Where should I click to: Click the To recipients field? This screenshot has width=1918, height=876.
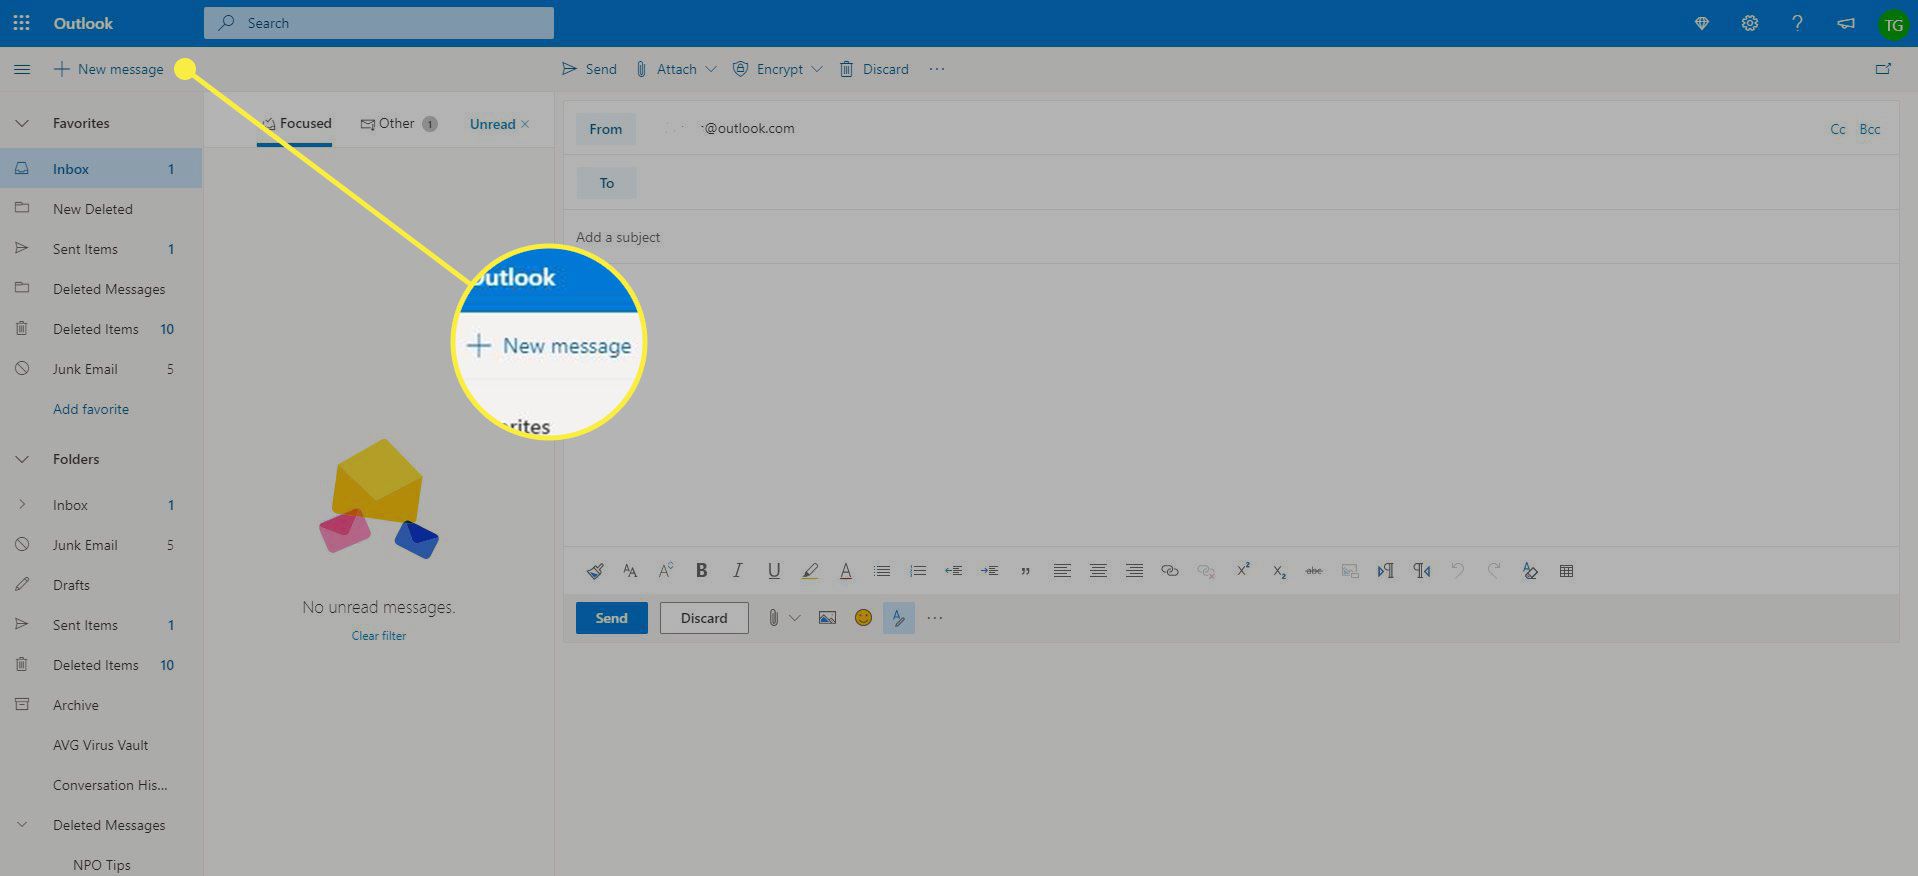pos(1265,183)
